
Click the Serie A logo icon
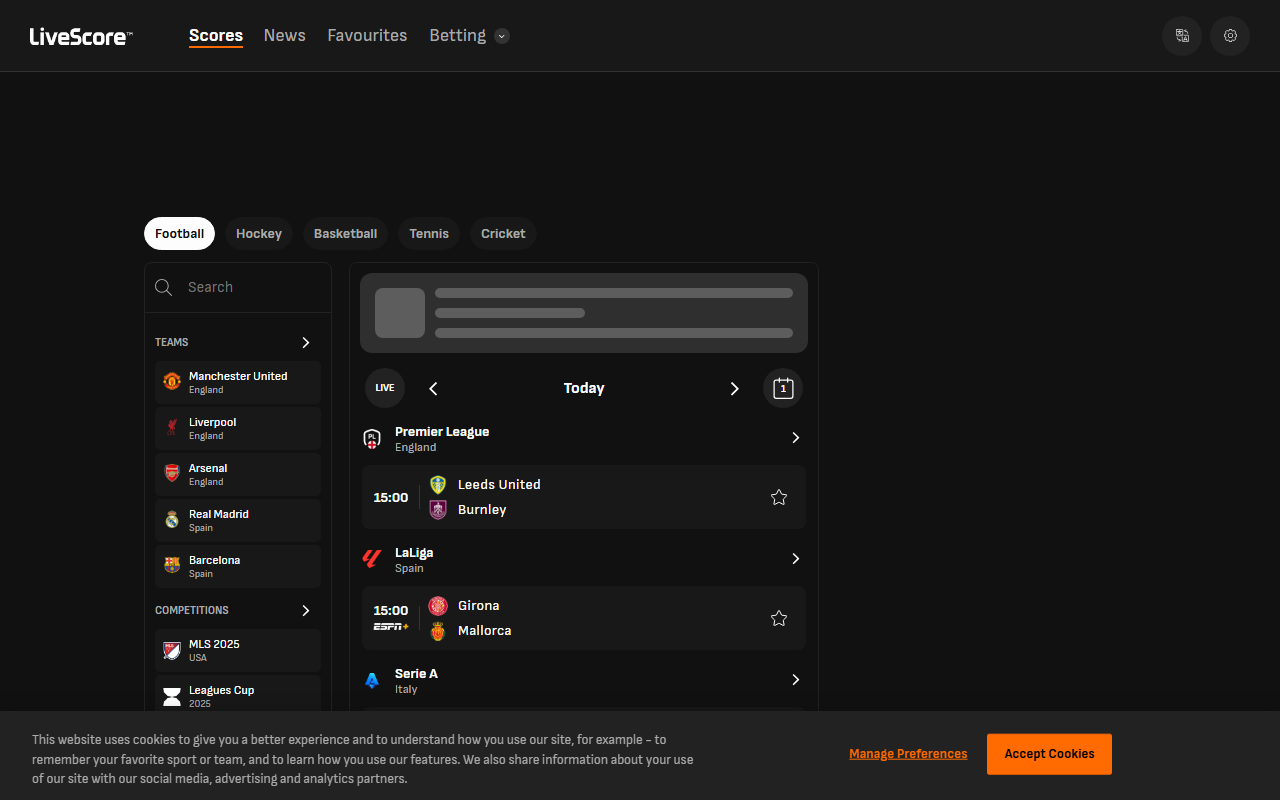(372, 680)
